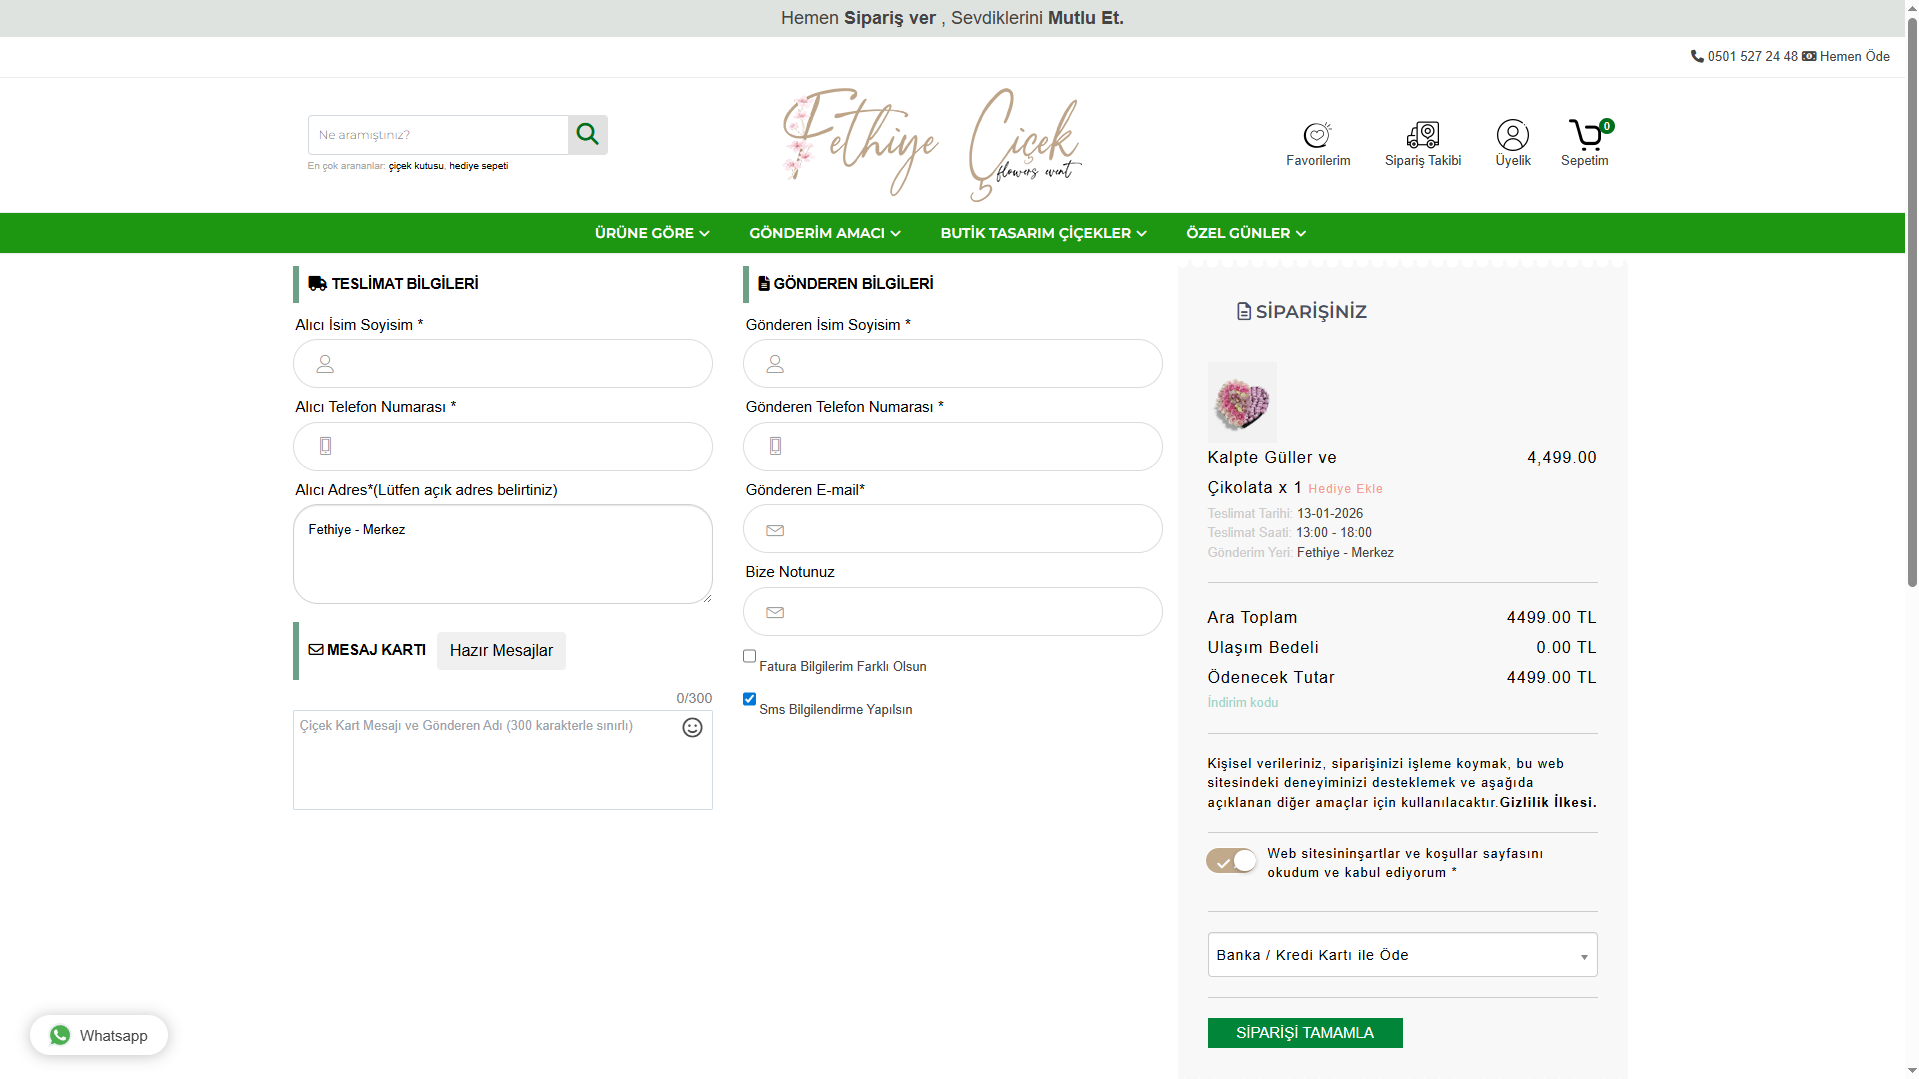
Task: Open BUTİK TASARIM ÇİÇEKLER menu
Action: 1043,233
